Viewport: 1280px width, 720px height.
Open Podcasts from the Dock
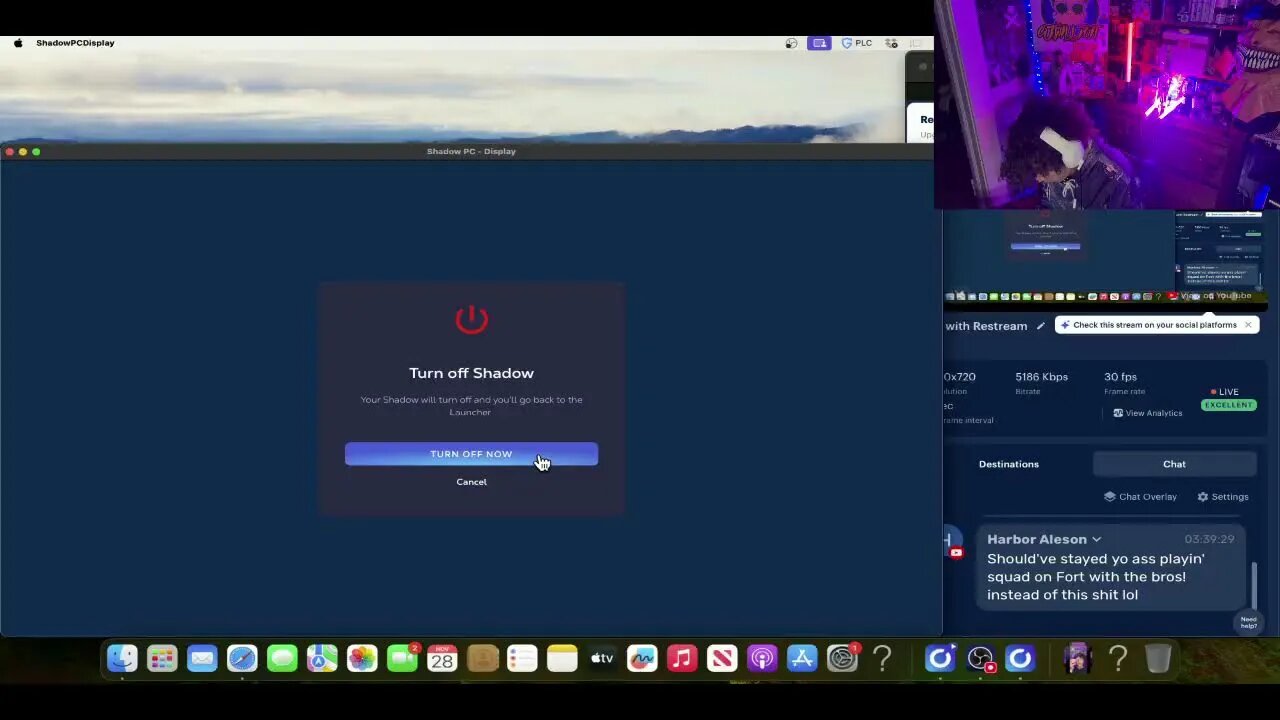[762, 659]
